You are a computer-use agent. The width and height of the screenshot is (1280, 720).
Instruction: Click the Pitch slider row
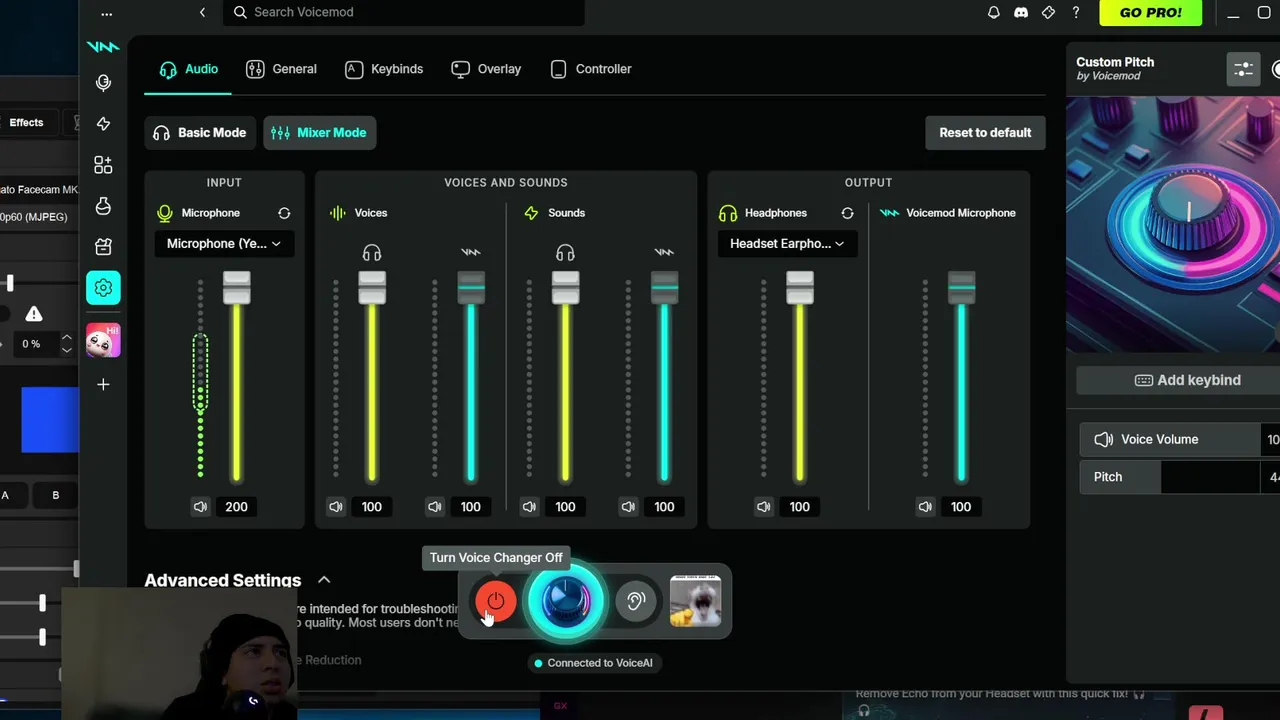click(x=1180, y=477)
